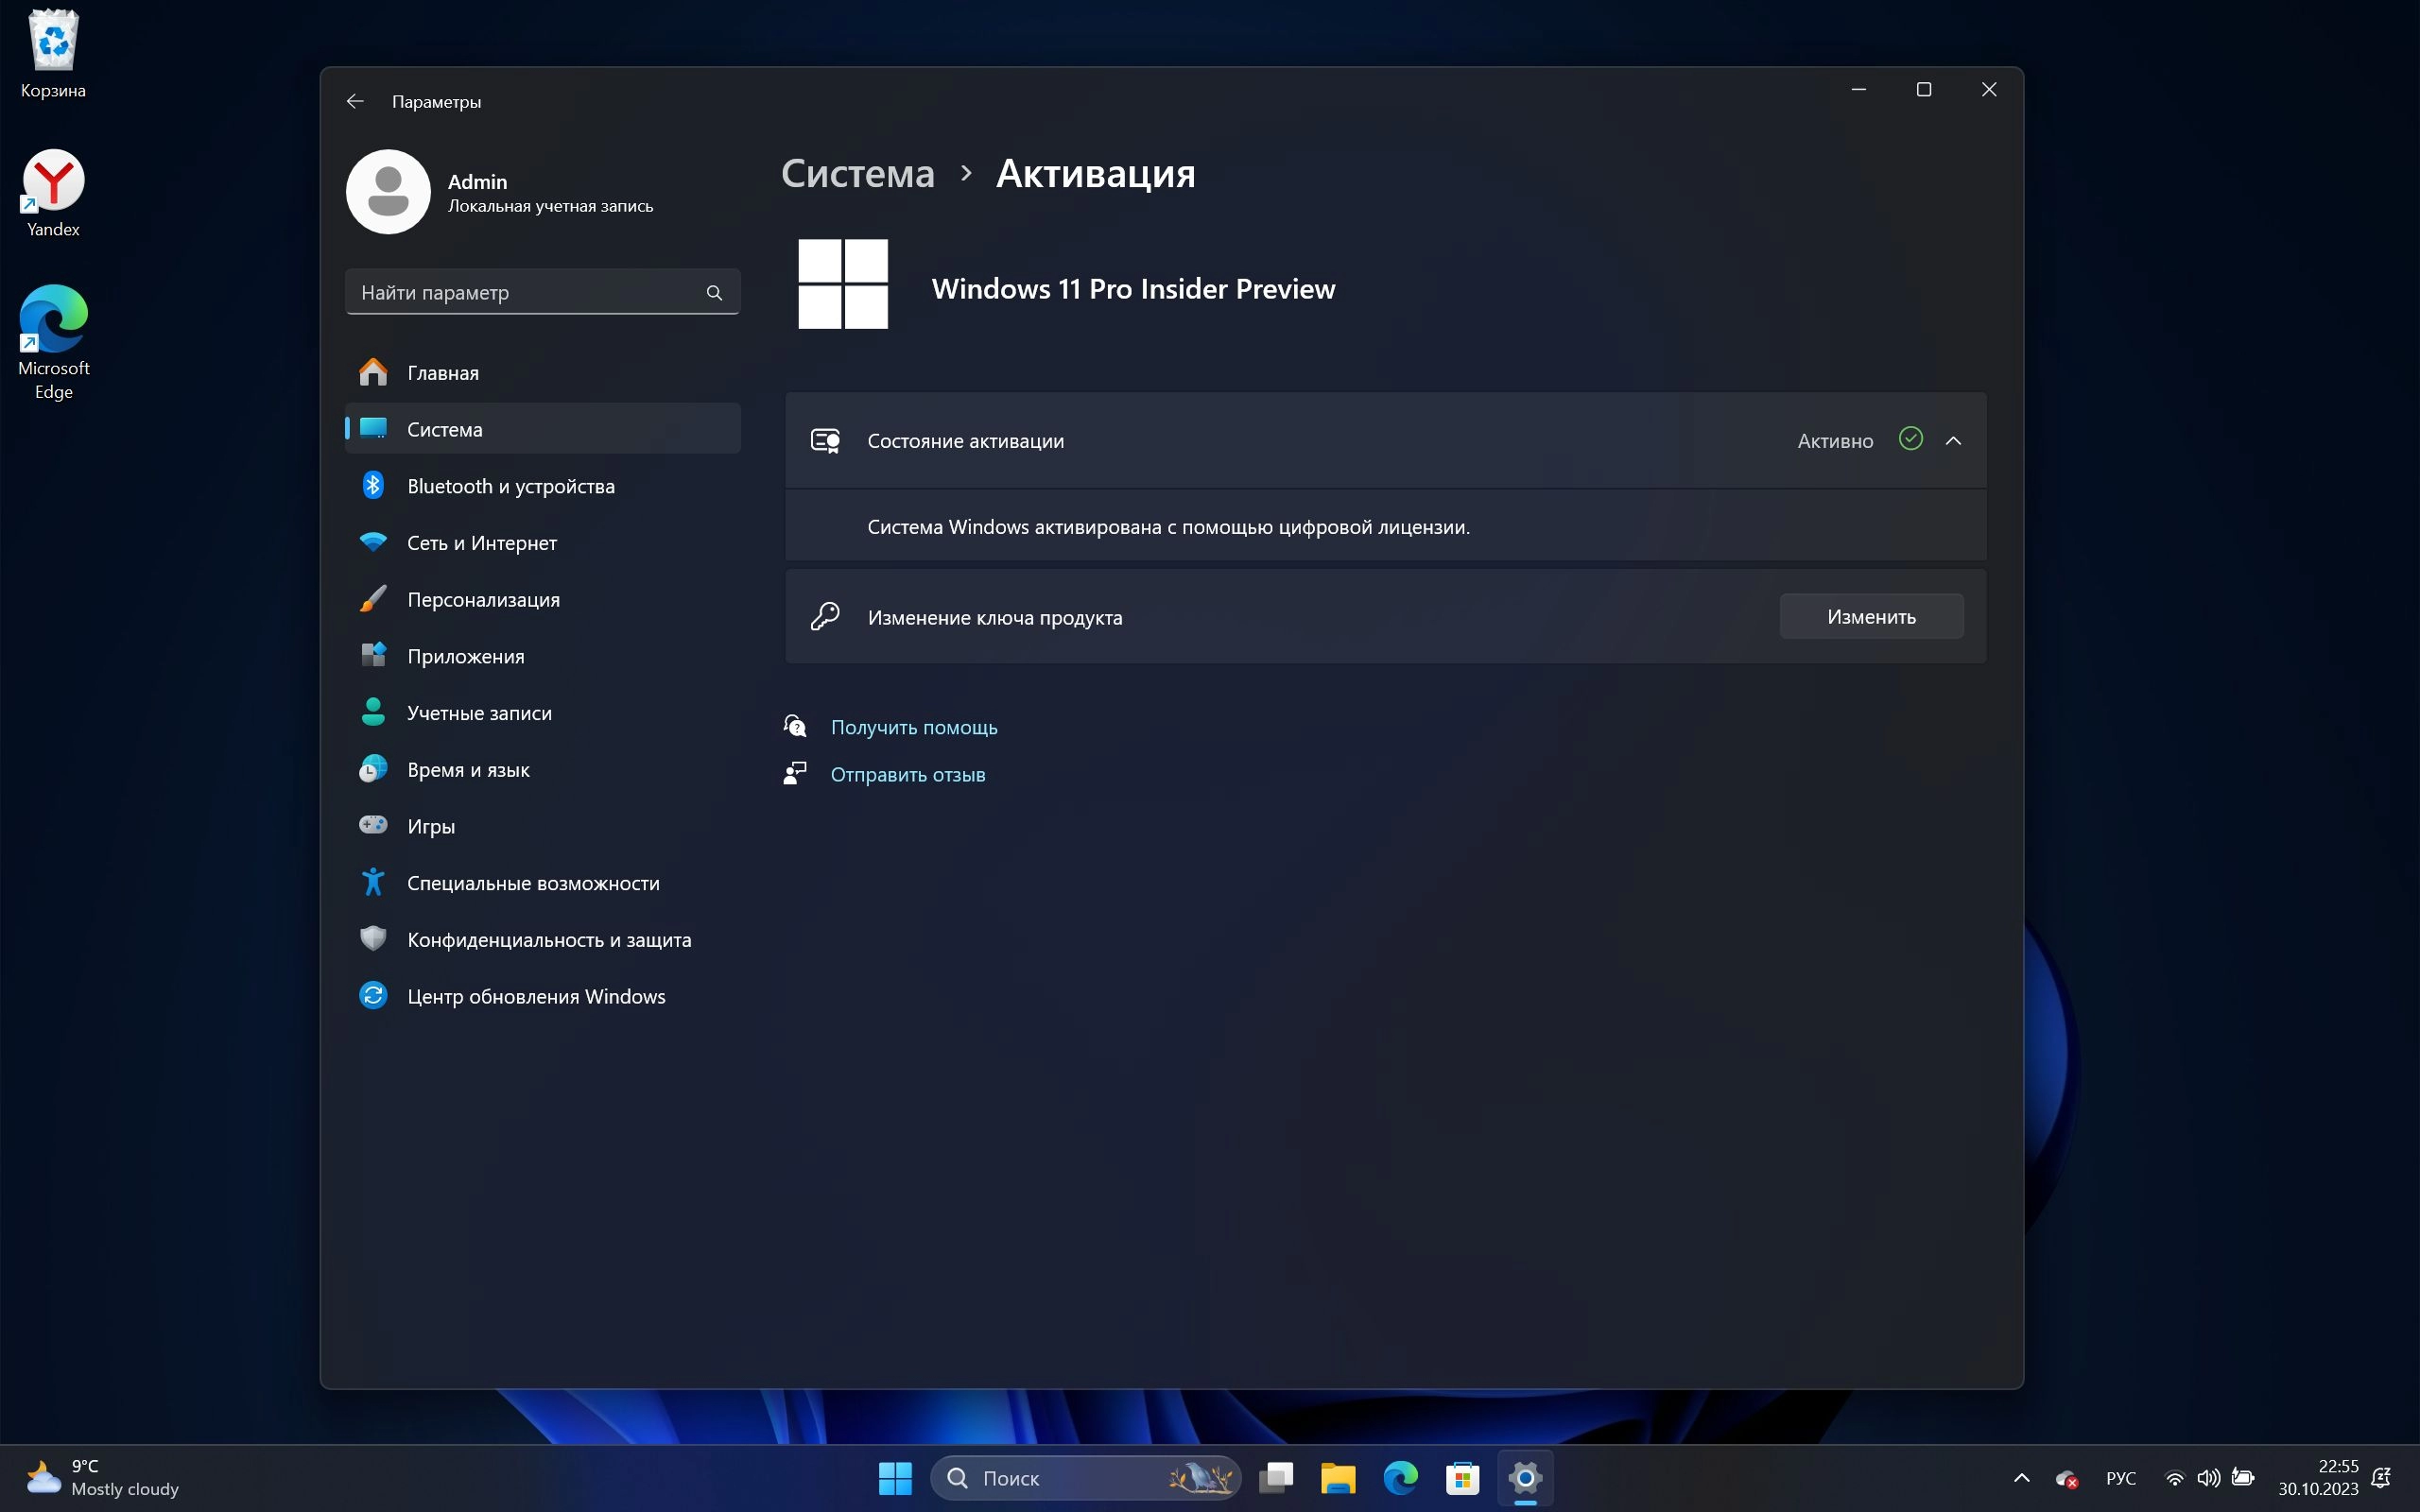Open Игры settings section
The height and width of the screenshot is (1512, 2420).
tap(430, 827)
